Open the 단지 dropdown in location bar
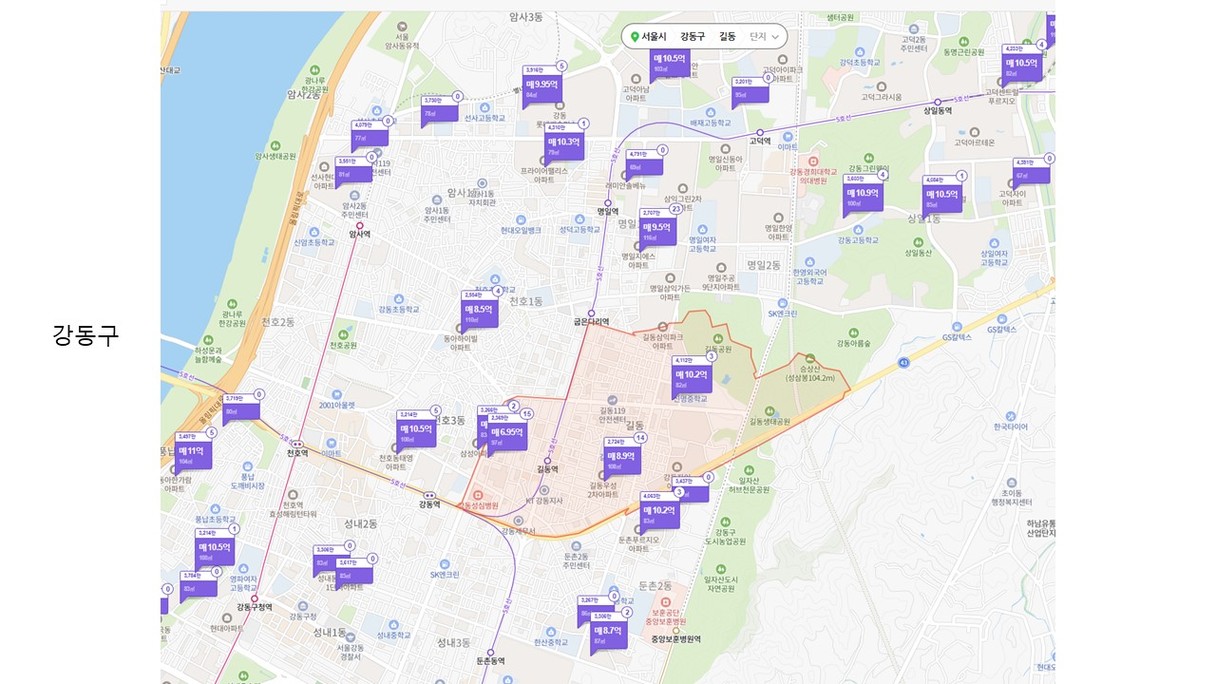This screenshot has width=1216, height=684. pyautogui.click(x=764, y=37)
